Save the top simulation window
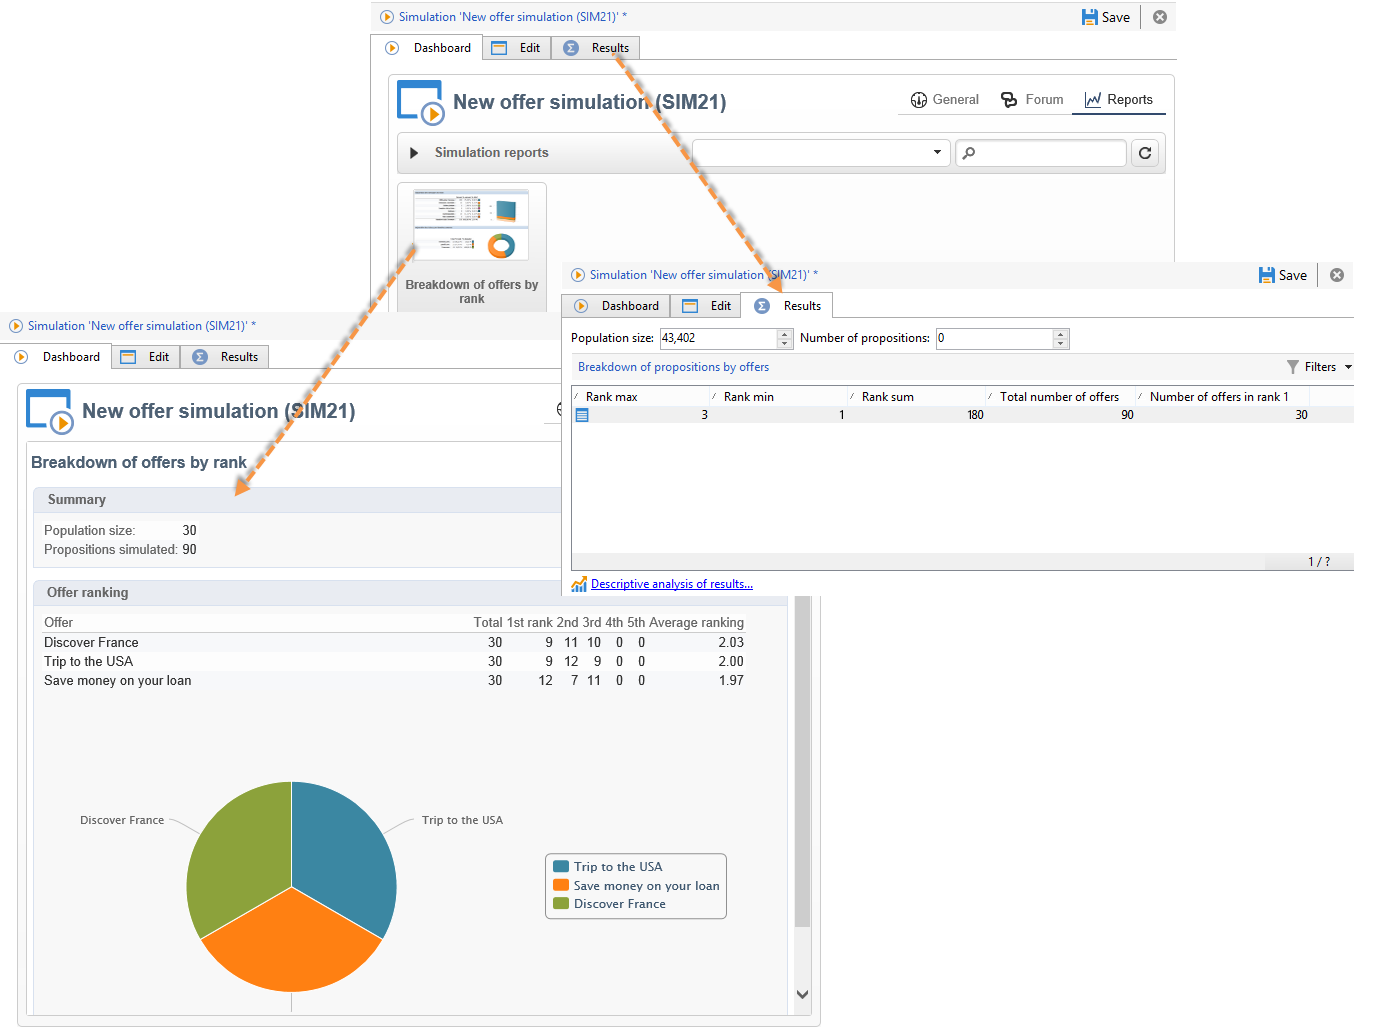1390x1032 pixels. pos(1106,17)
